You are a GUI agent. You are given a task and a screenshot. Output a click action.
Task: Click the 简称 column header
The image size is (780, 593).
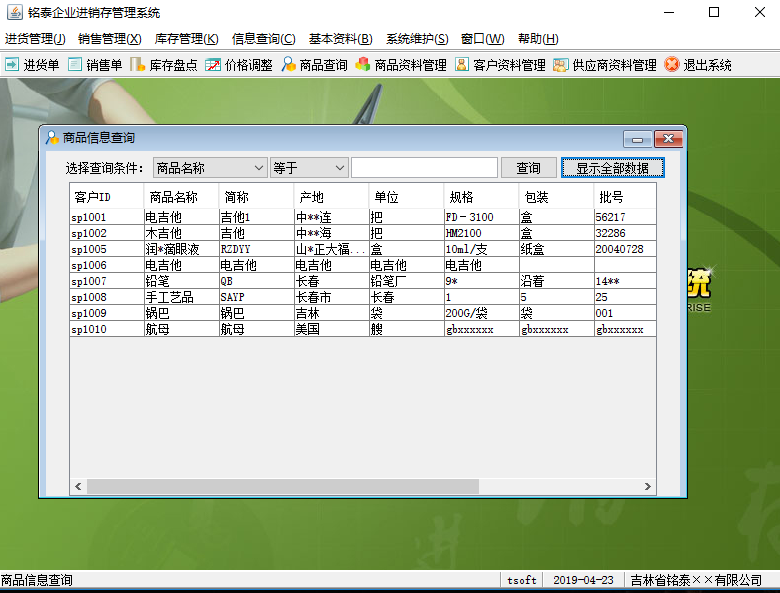pos(256,197)
